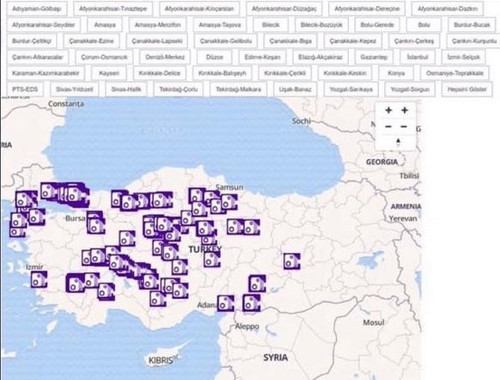Click the Kayseri button
This screenshot has height=380, width=500.
click(x=109, y=73)
